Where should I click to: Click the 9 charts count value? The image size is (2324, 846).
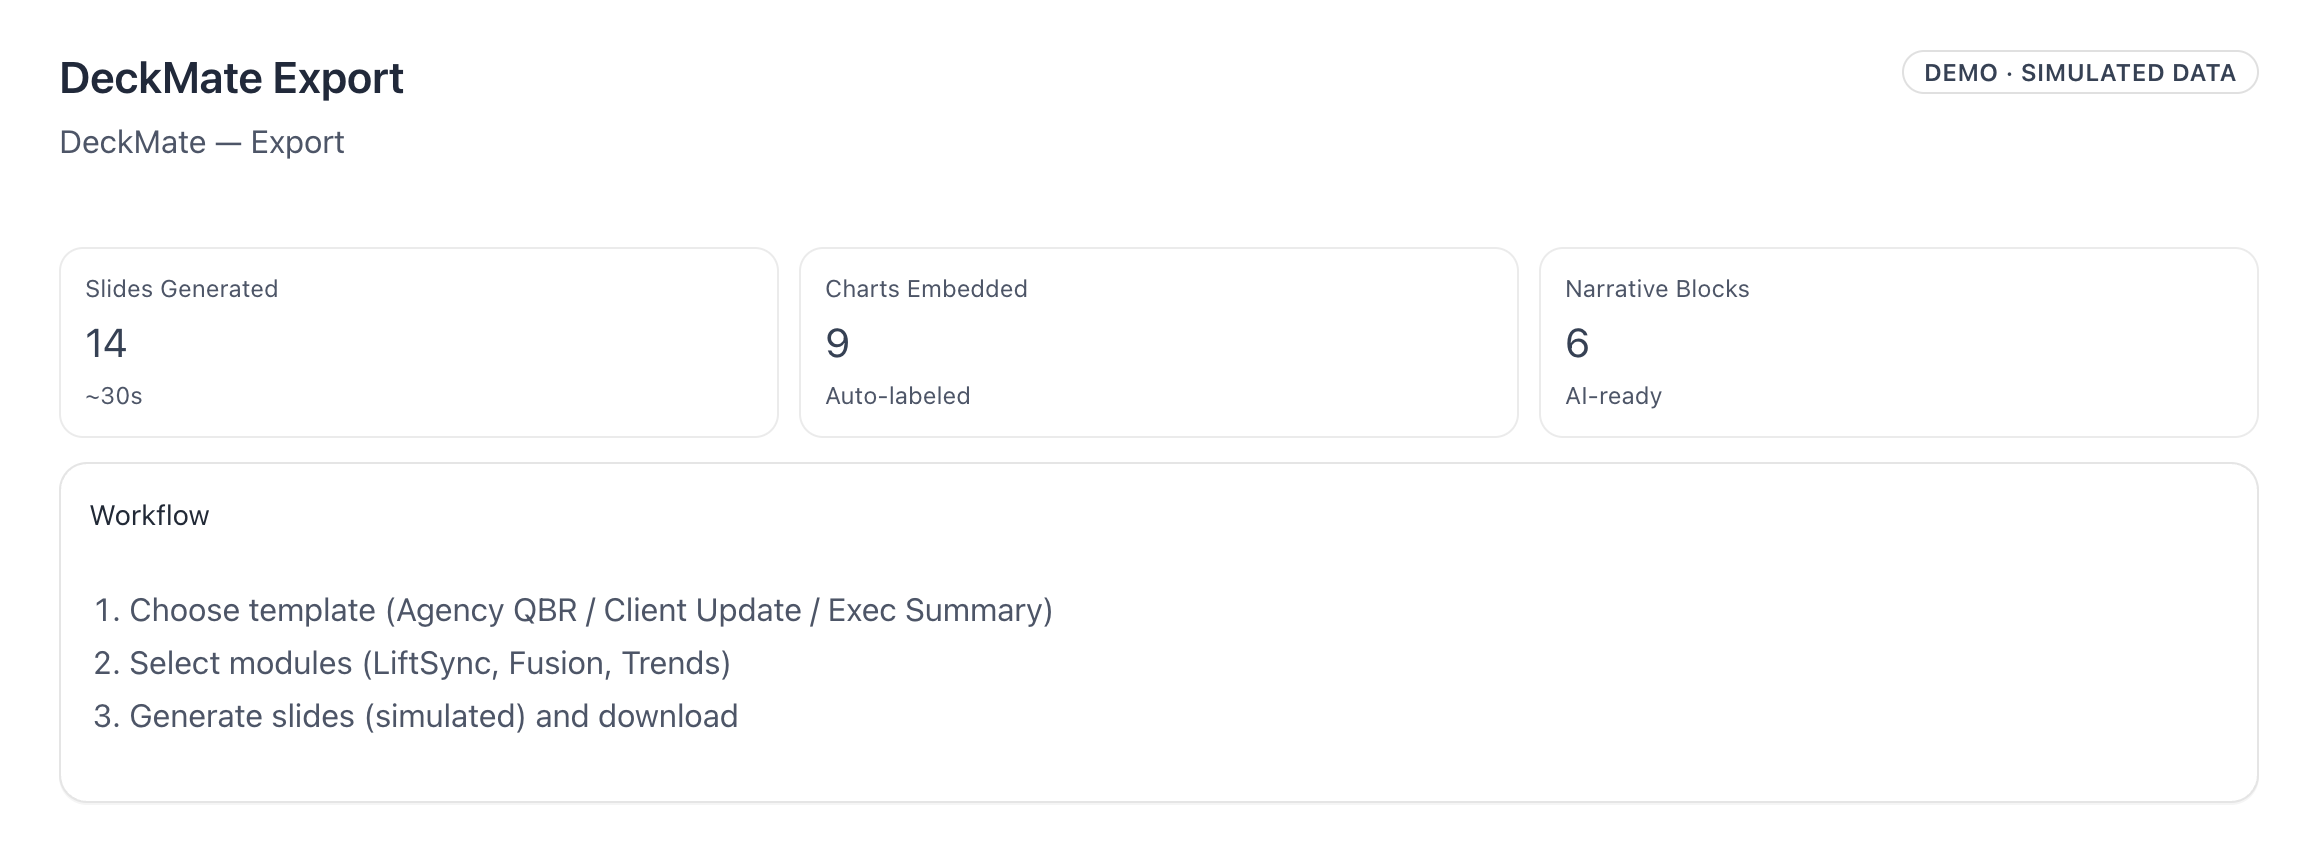tap(837, 344)
